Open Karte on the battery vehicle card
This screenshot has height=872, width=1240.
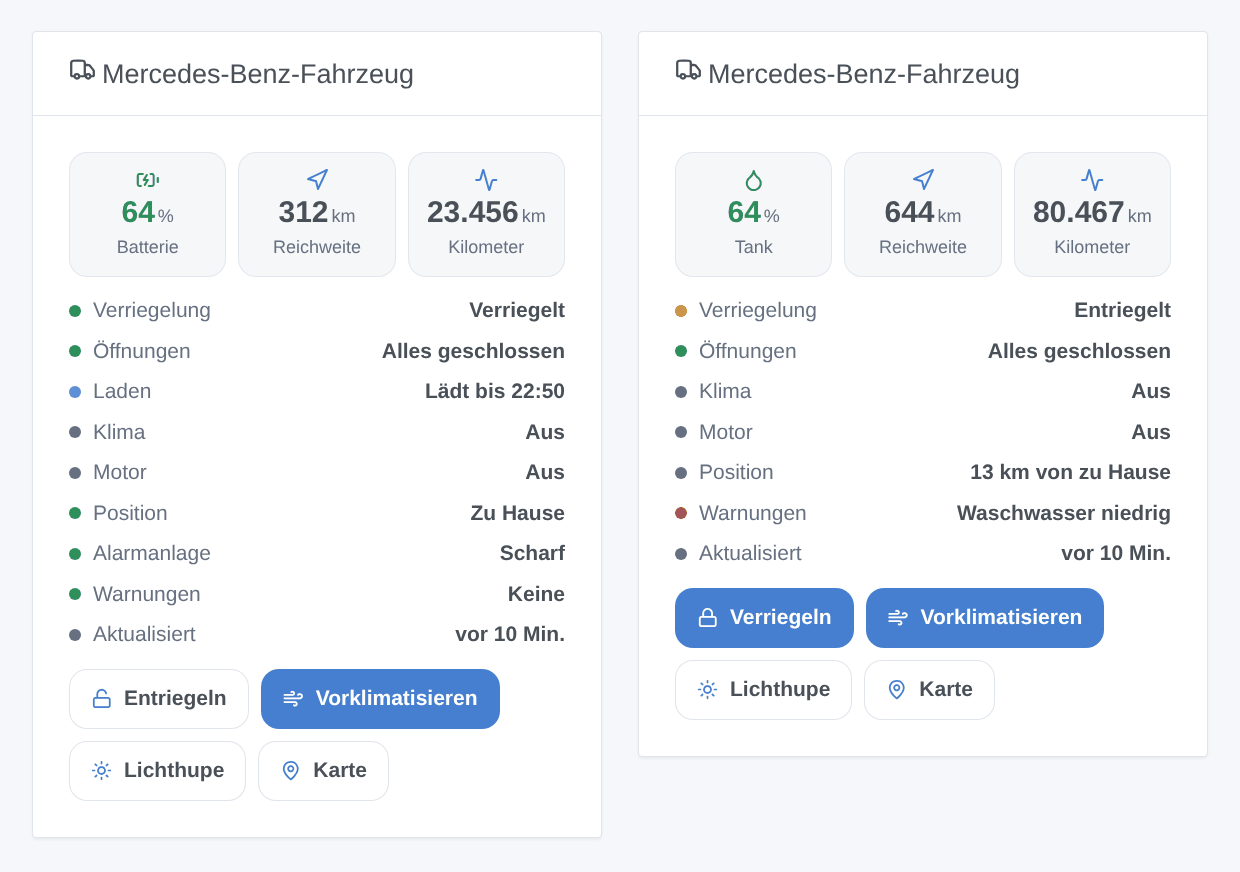click(x=323, y=771)
